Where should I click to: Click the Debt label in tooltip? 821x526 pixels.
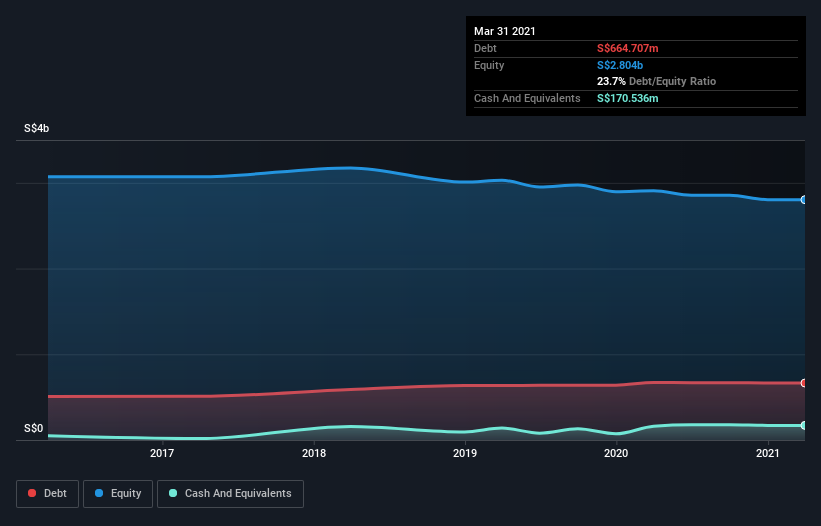point(485,48)
